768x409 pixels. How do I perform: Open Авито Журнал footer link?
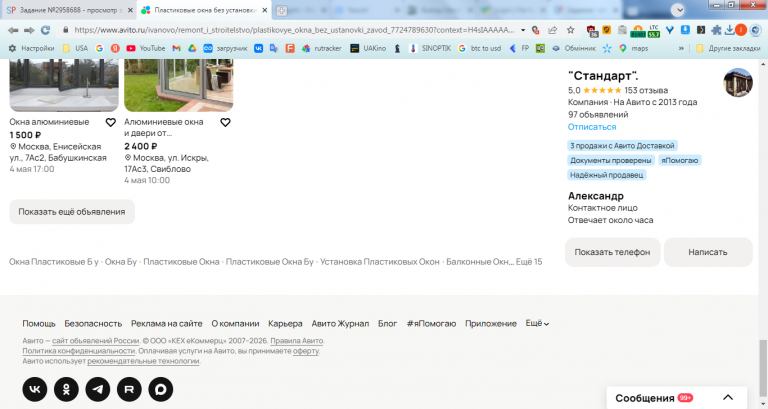tap(340, 324)
